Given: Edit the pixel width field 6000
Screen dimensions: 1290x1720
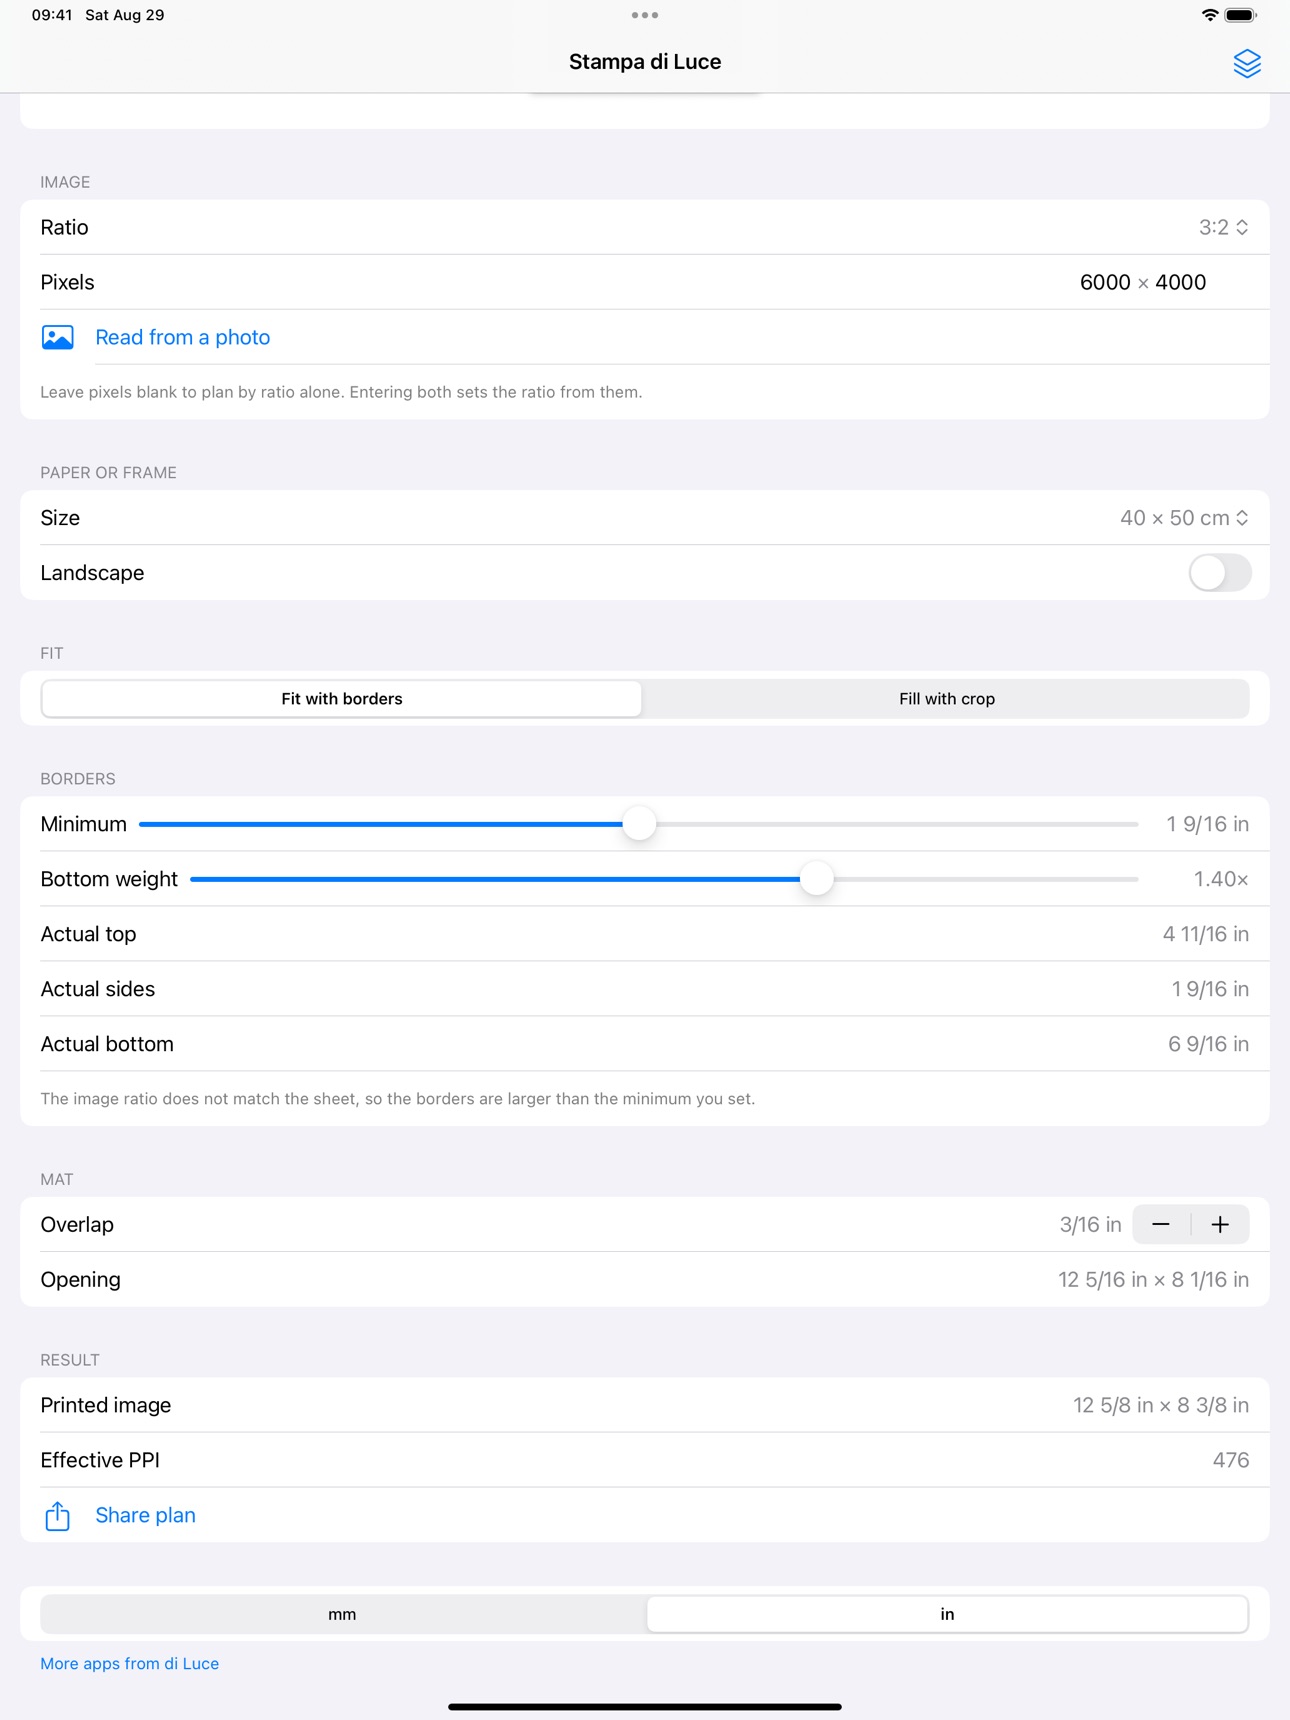Looking at the screenshot, I should click(x=1105, y=283).
